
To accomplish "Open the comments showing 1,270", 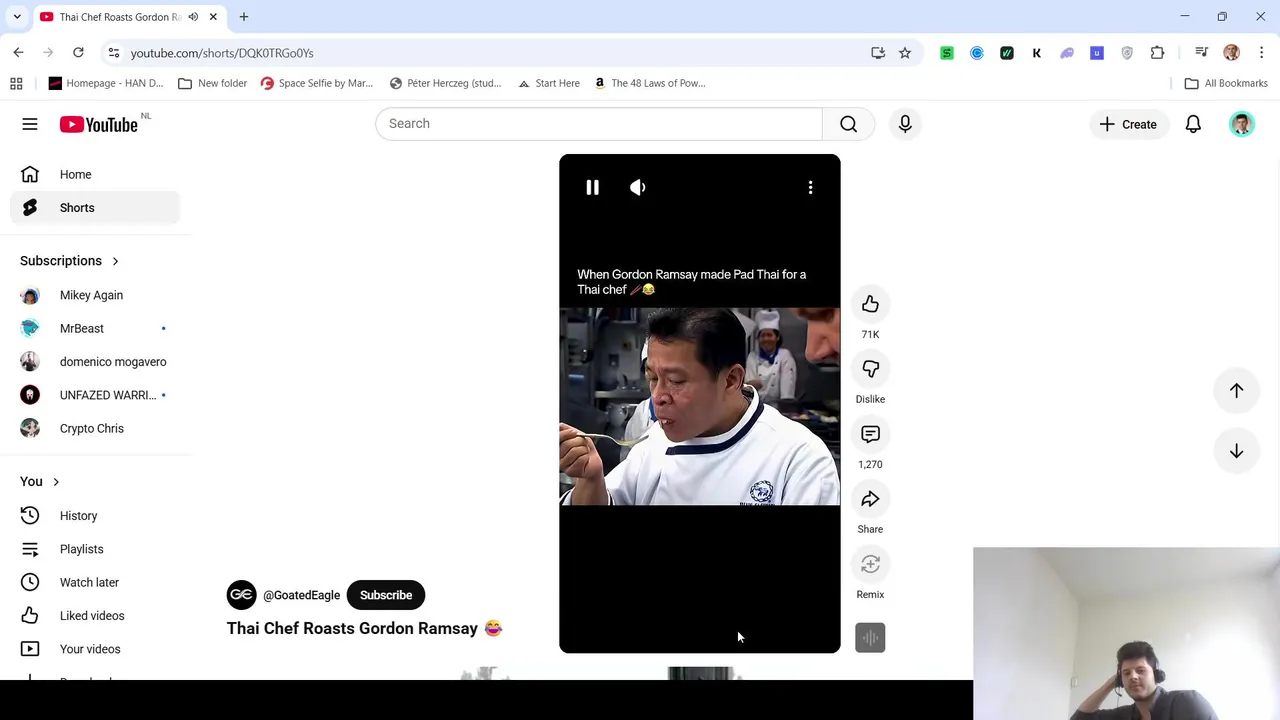I will coord(870,434).
